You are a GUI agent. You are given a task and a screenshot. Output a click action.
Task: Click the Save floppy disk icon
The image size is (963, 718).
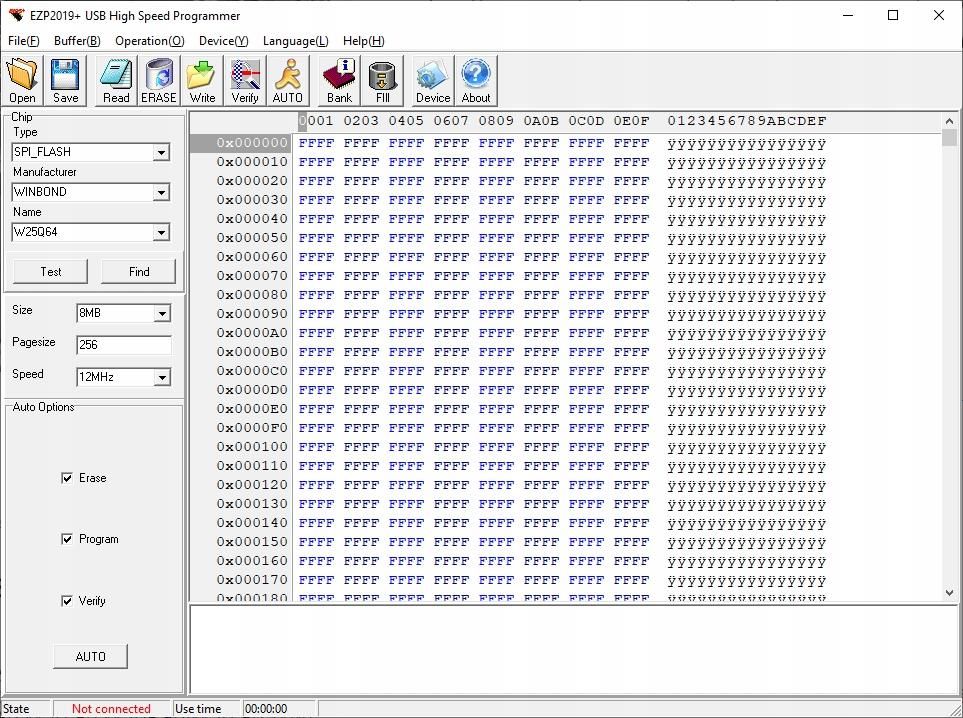point(65,81)
